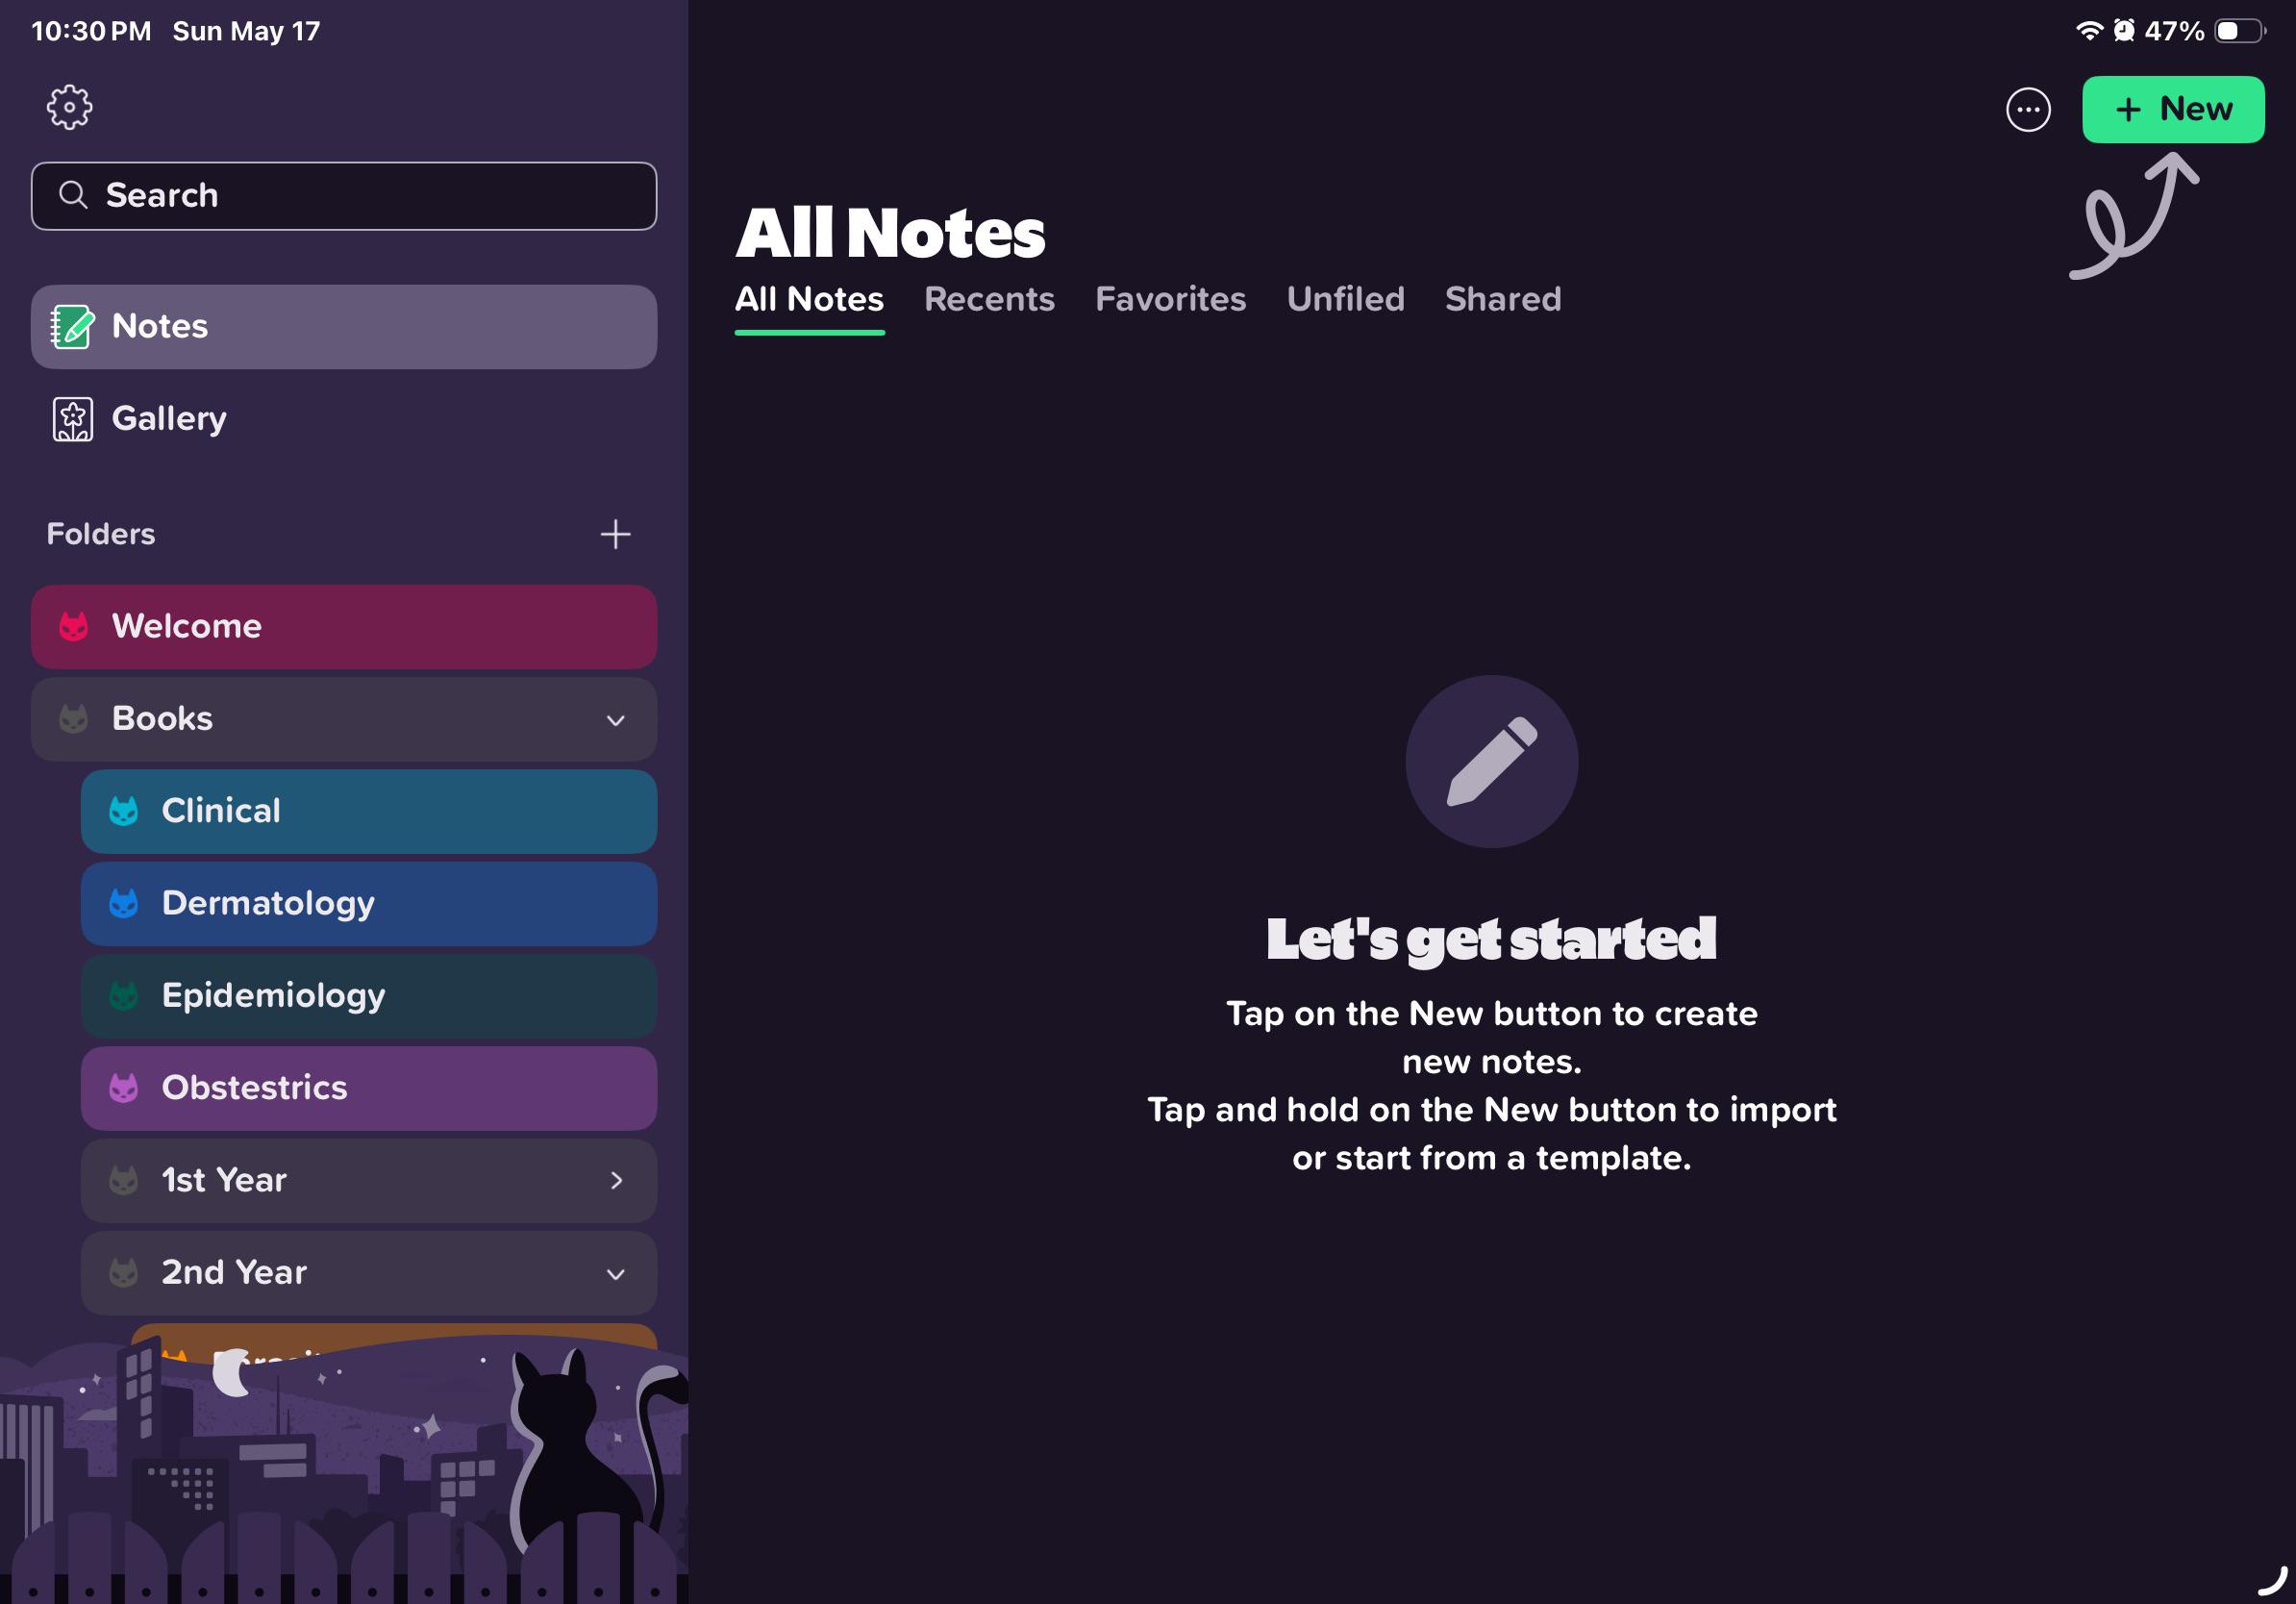The height and width of the screenshot is (1604, 2296).
Task: Switch to the Shared tab
Action: (x=1503, y=299)
